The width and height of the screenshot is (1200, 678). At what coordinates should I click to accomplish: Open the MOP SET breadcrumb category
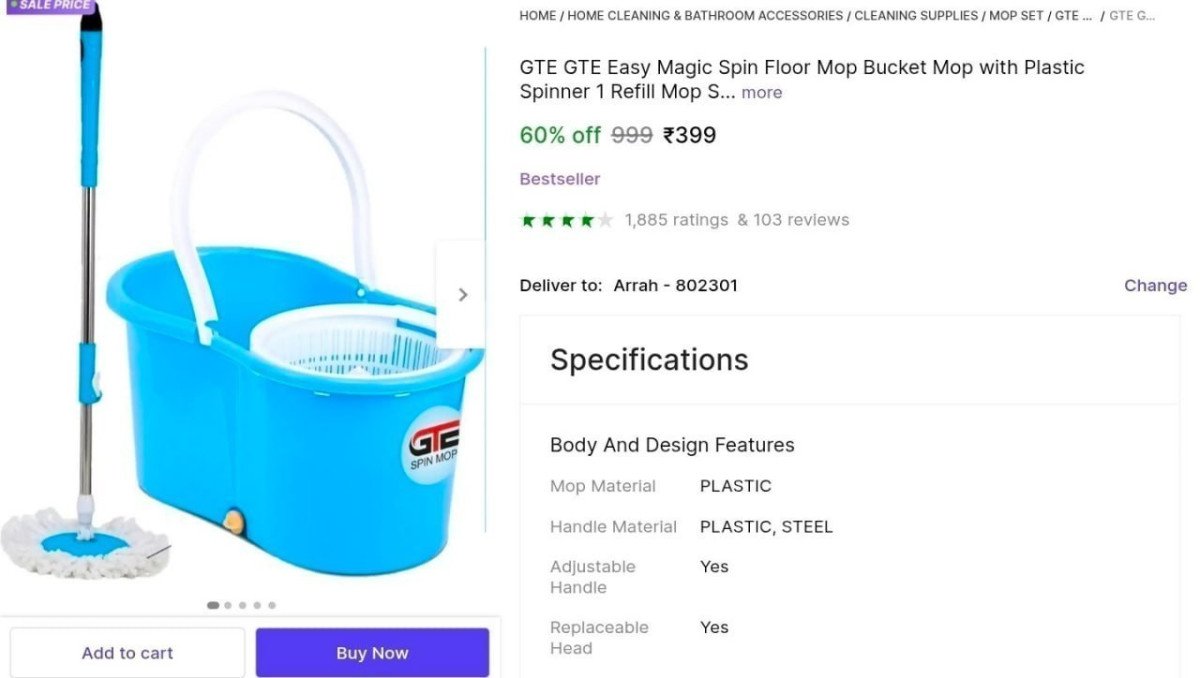[x=1017, y=15]
